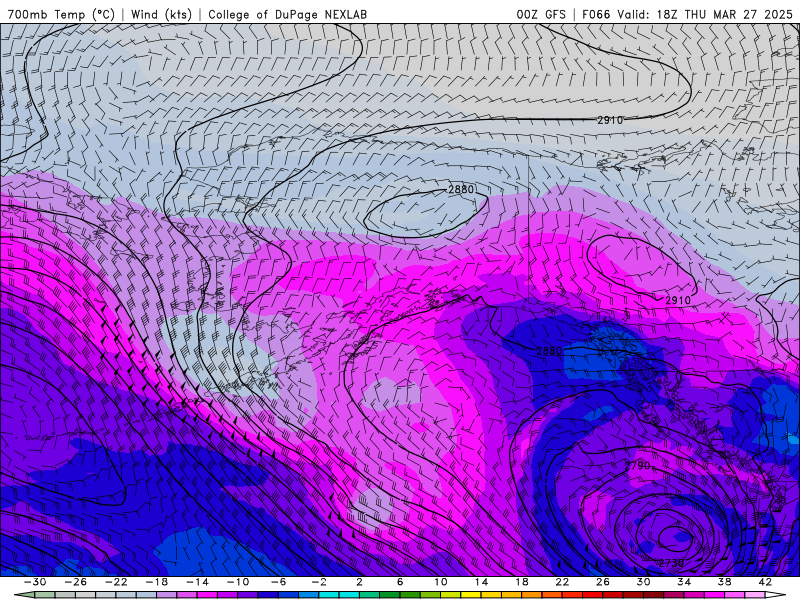The image size is (800, 600).
Task: Click the 10 color scale label
Action: (x=440, y=582)
